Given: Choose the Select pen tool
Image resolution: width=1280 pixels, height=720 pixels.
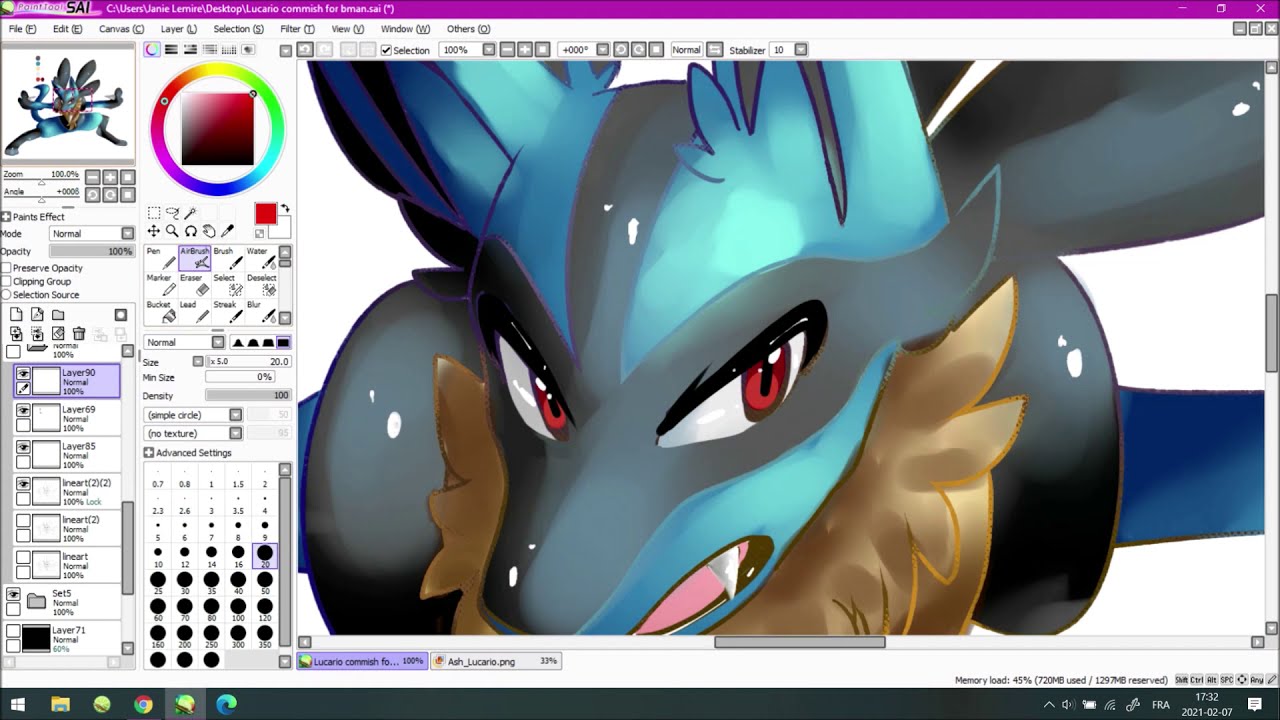Looking at the screenshot, I should (x=228, y=285).
